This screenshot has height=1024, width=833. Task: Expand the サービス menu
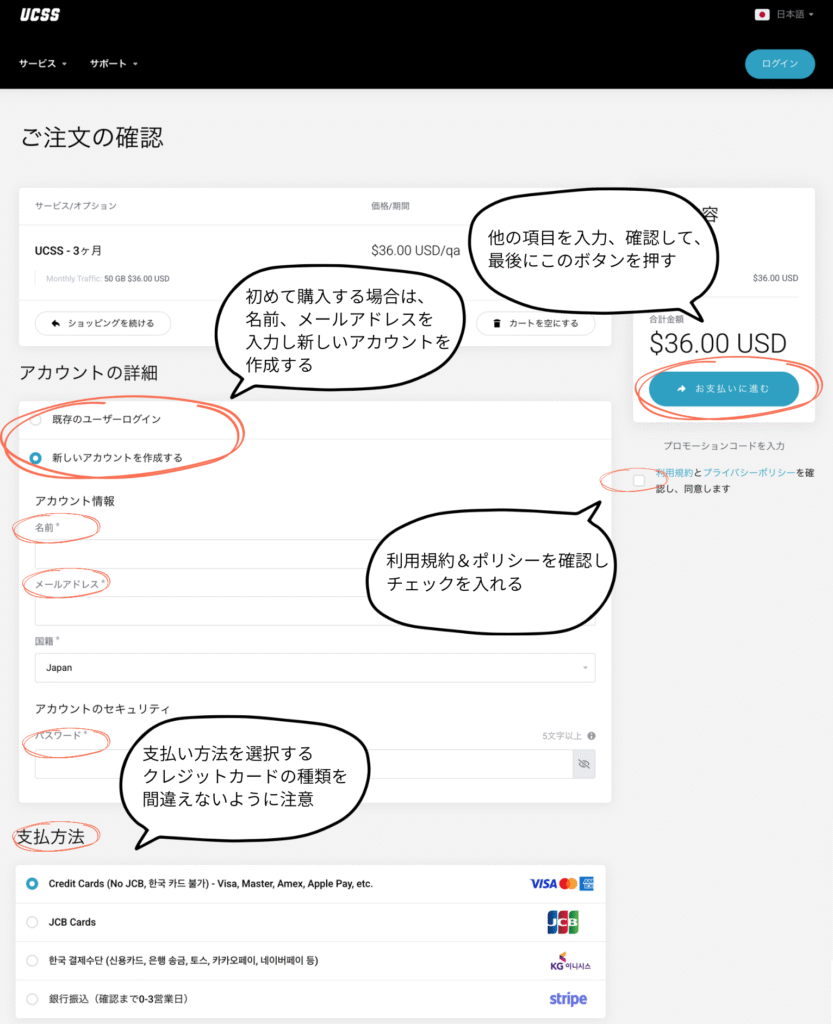tap(42, 63)
